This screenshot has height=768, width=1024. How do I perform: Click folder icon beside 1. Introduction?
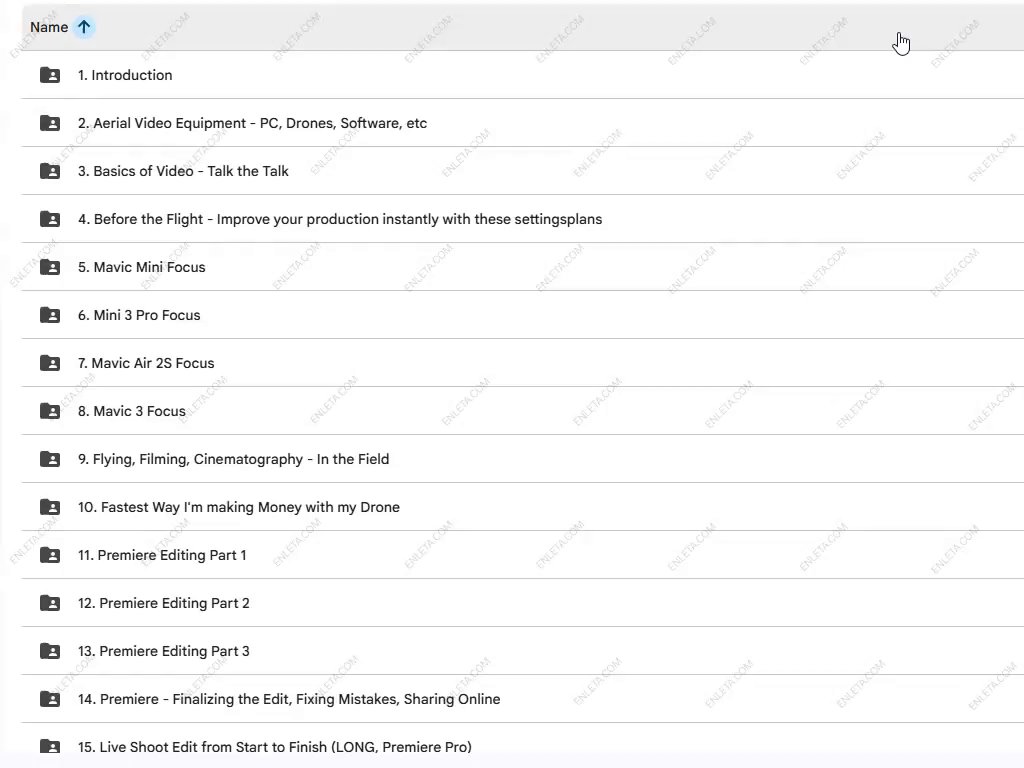[x=50, y=75]
